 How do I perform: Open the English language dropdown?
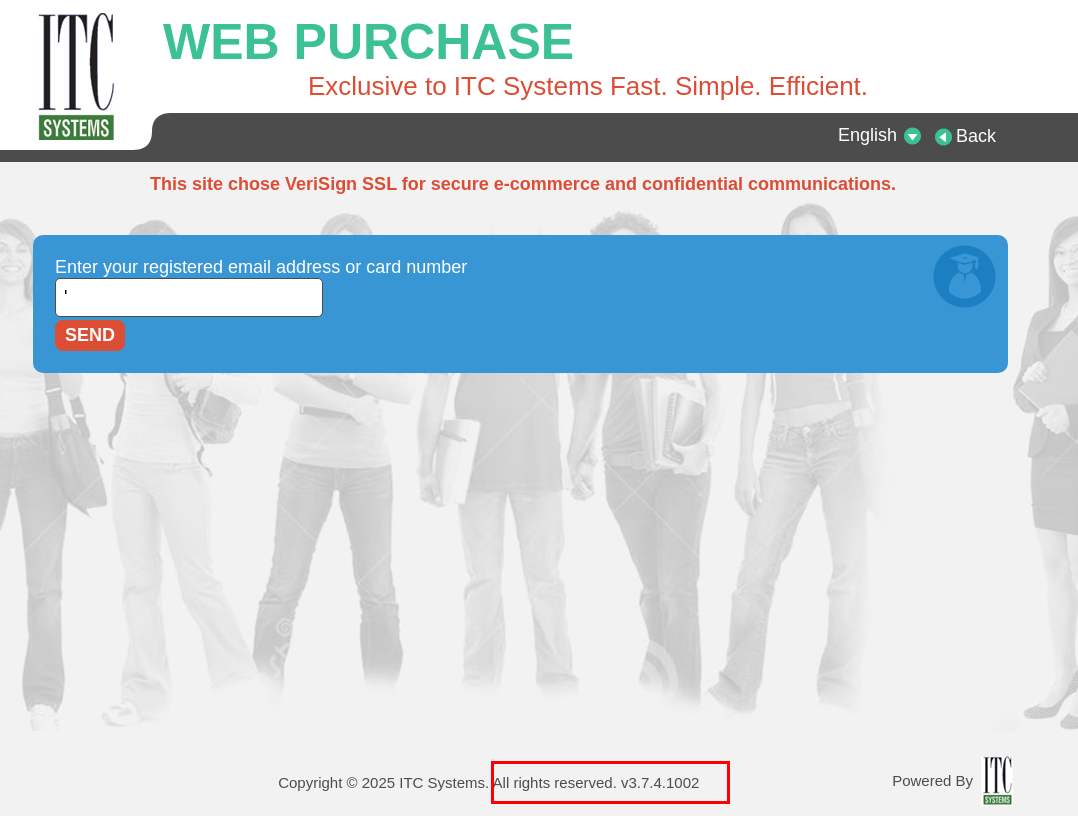879,135
